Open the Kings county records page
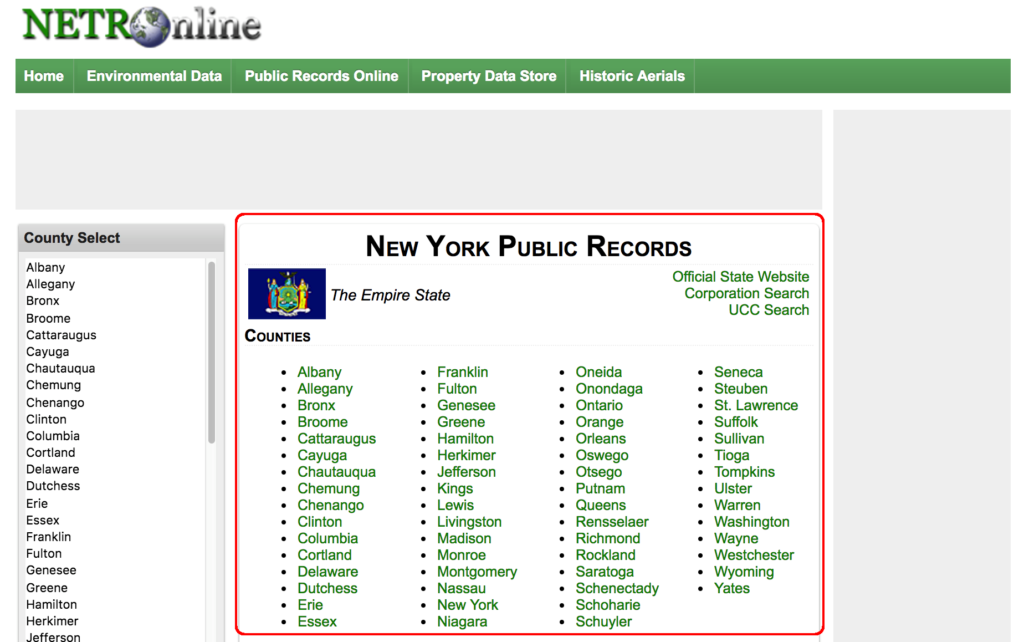This screenshot has width=1024, height=642. pos(455,488)
